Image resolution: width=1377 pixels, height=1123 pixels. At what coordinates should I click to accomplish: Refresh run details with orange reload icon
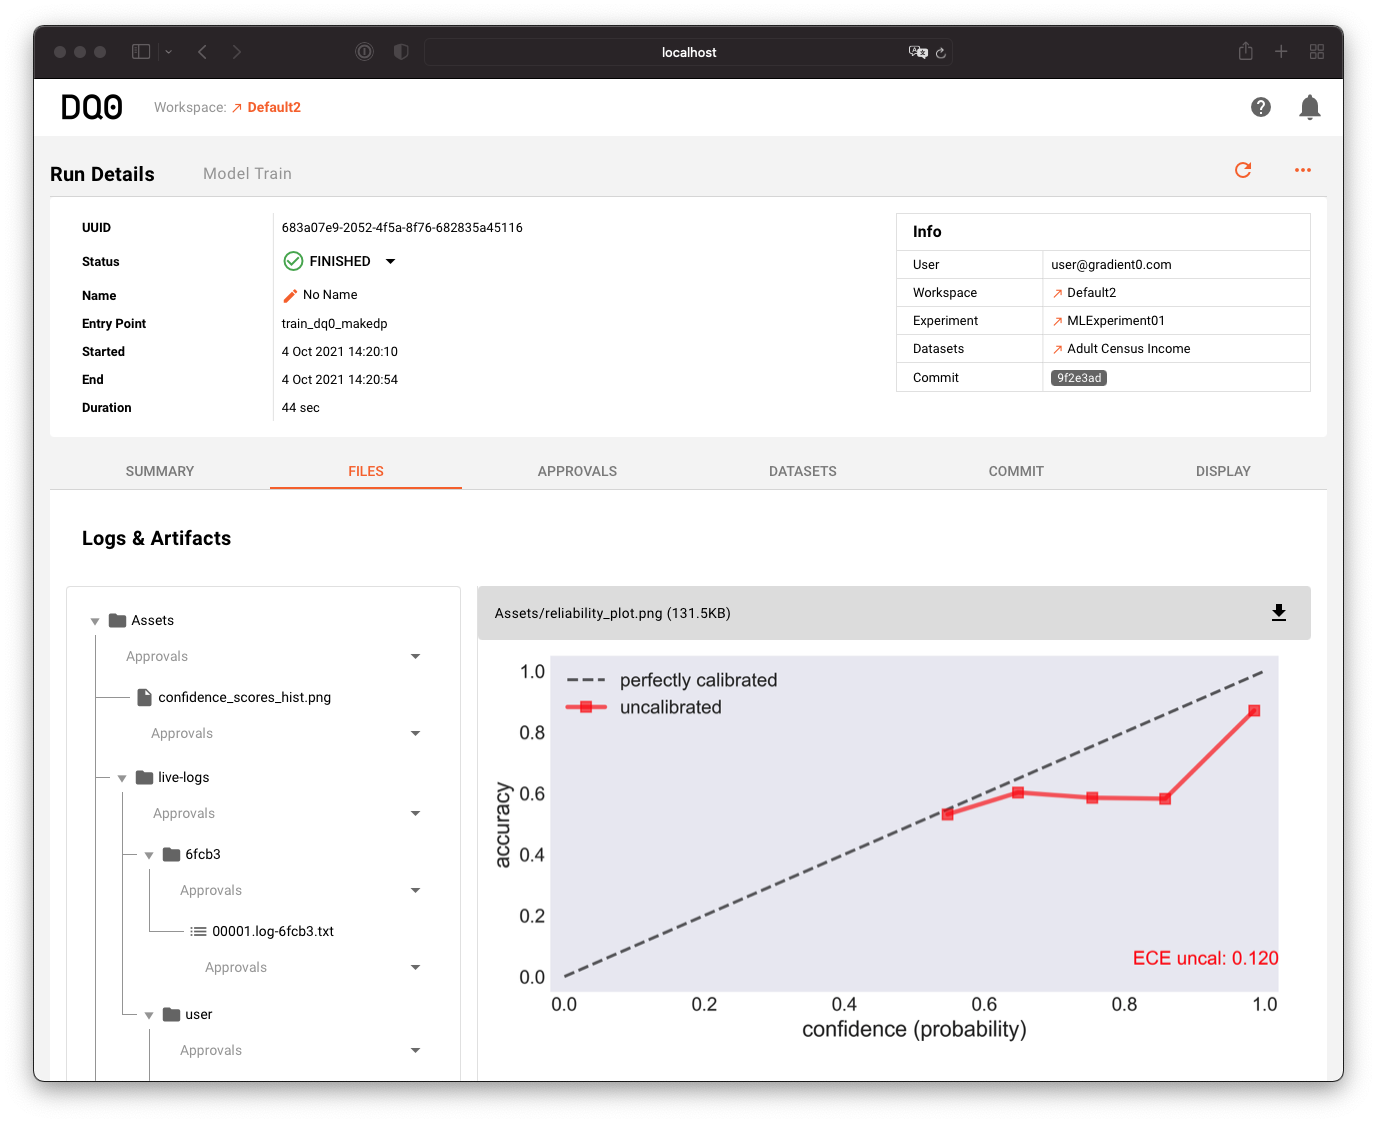pos(1243,170)
